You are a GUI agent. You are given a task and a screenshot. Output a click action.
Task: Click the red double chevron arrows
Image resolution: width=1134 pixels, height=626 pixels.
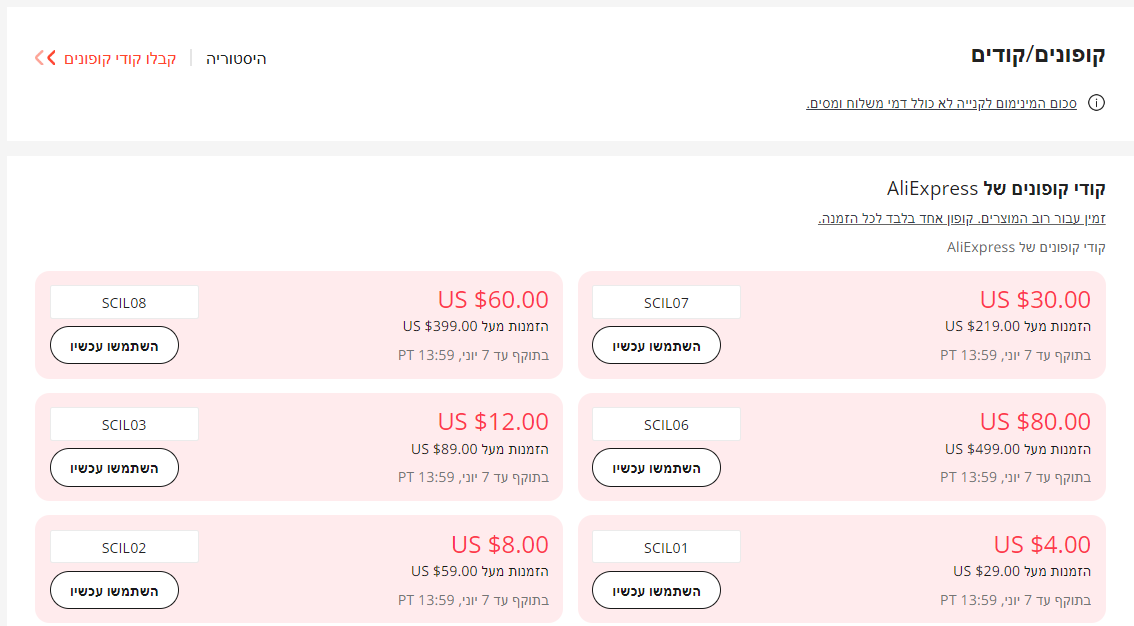[45, 58]
